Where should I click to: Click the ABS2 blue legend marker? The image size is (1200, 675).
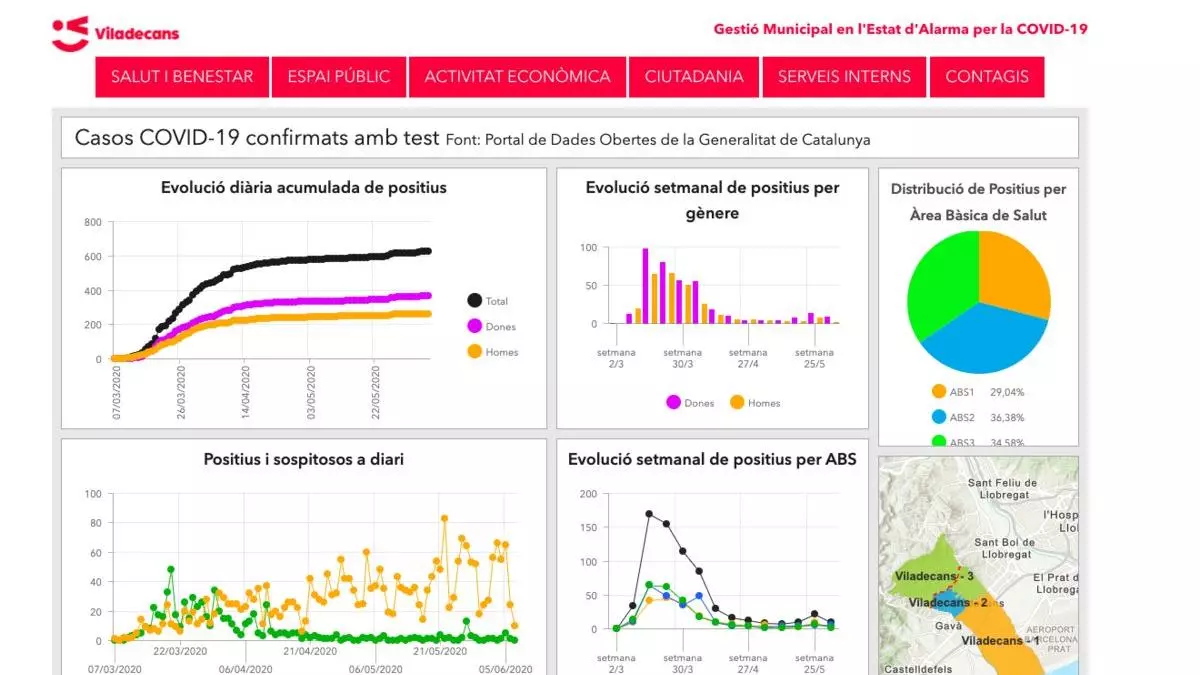pyautogui.click(x=938, y=417)
